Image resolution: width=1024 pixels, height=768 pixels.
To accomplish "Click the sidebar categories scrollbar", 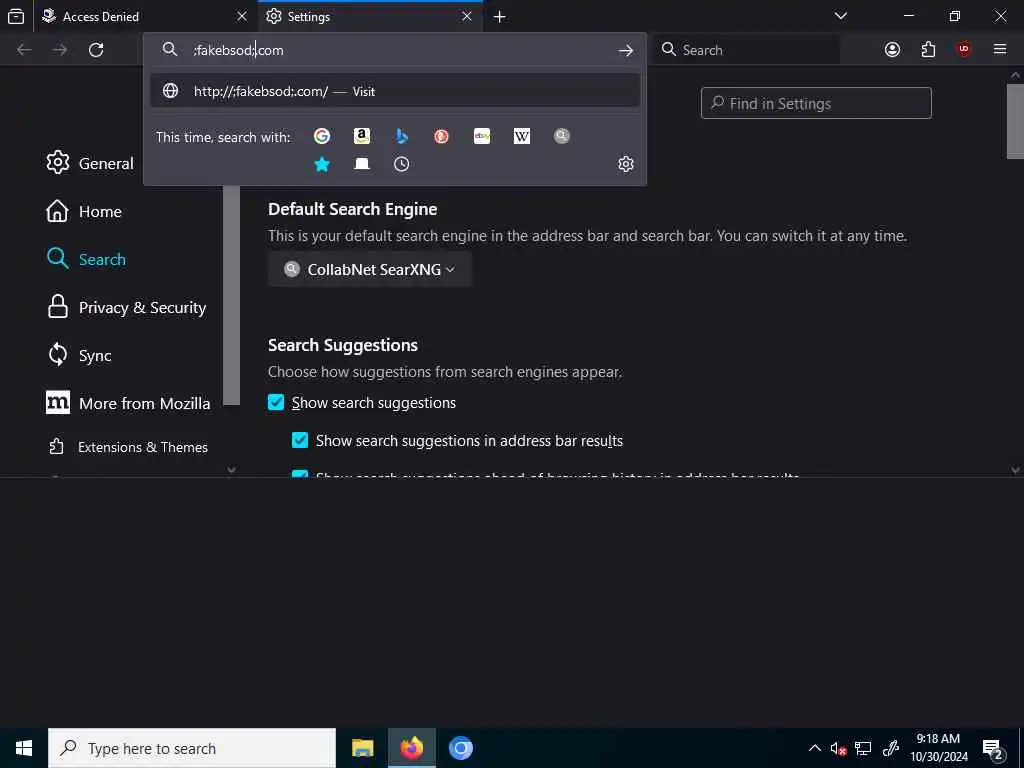I will pyautogui.click(x=231, y=296).
